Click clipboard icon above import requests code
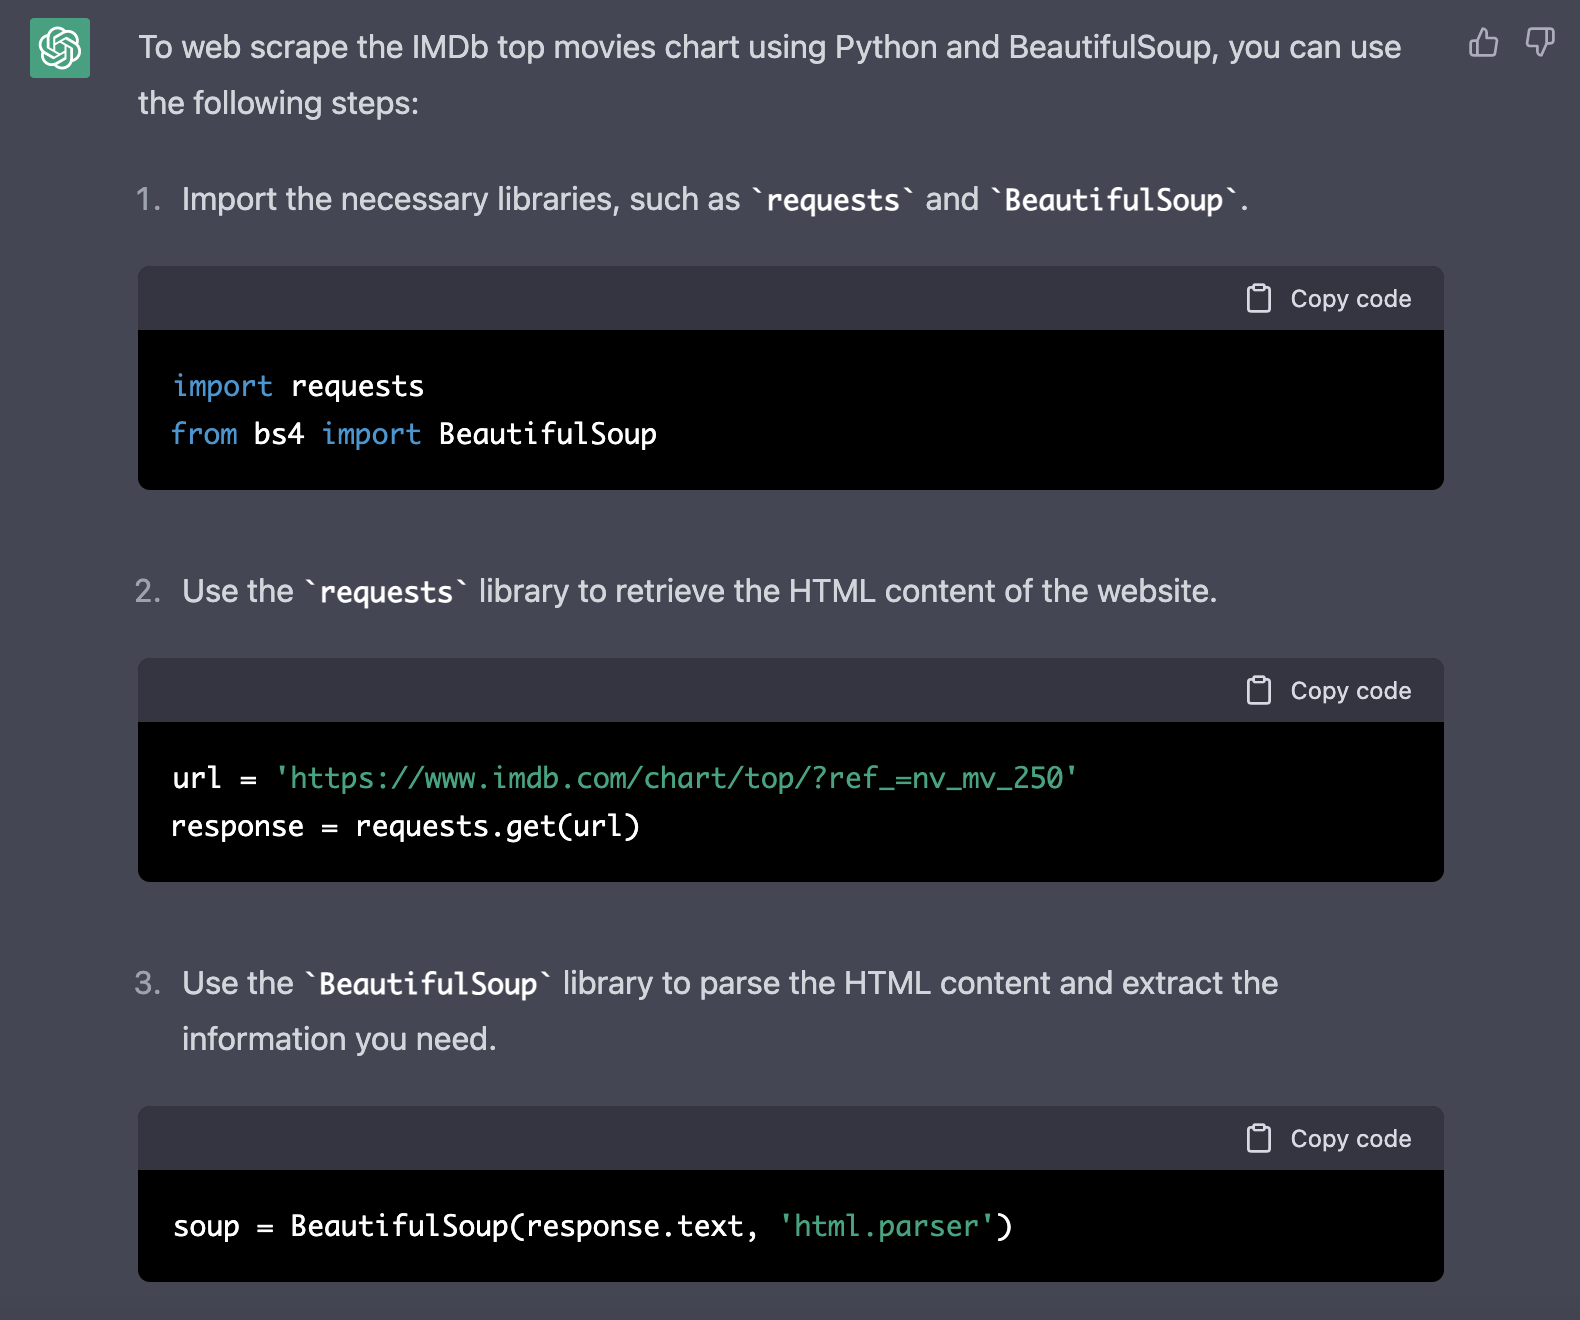The image size is (1580, 1320). (x=1259, y=298)
